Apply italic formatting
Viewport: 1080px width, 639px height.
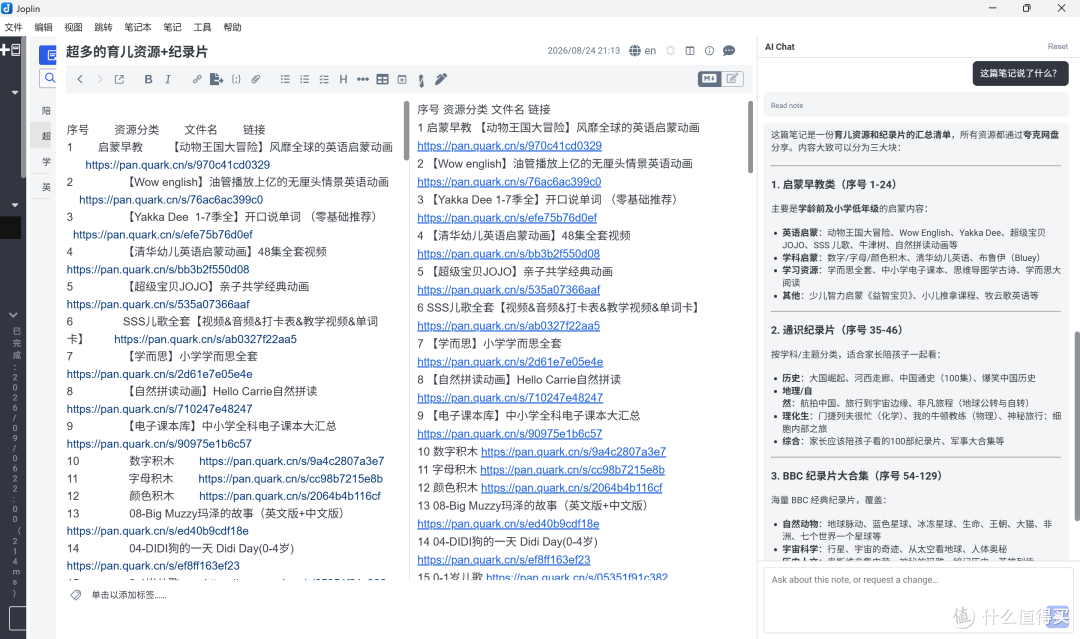tap(167, 79)
